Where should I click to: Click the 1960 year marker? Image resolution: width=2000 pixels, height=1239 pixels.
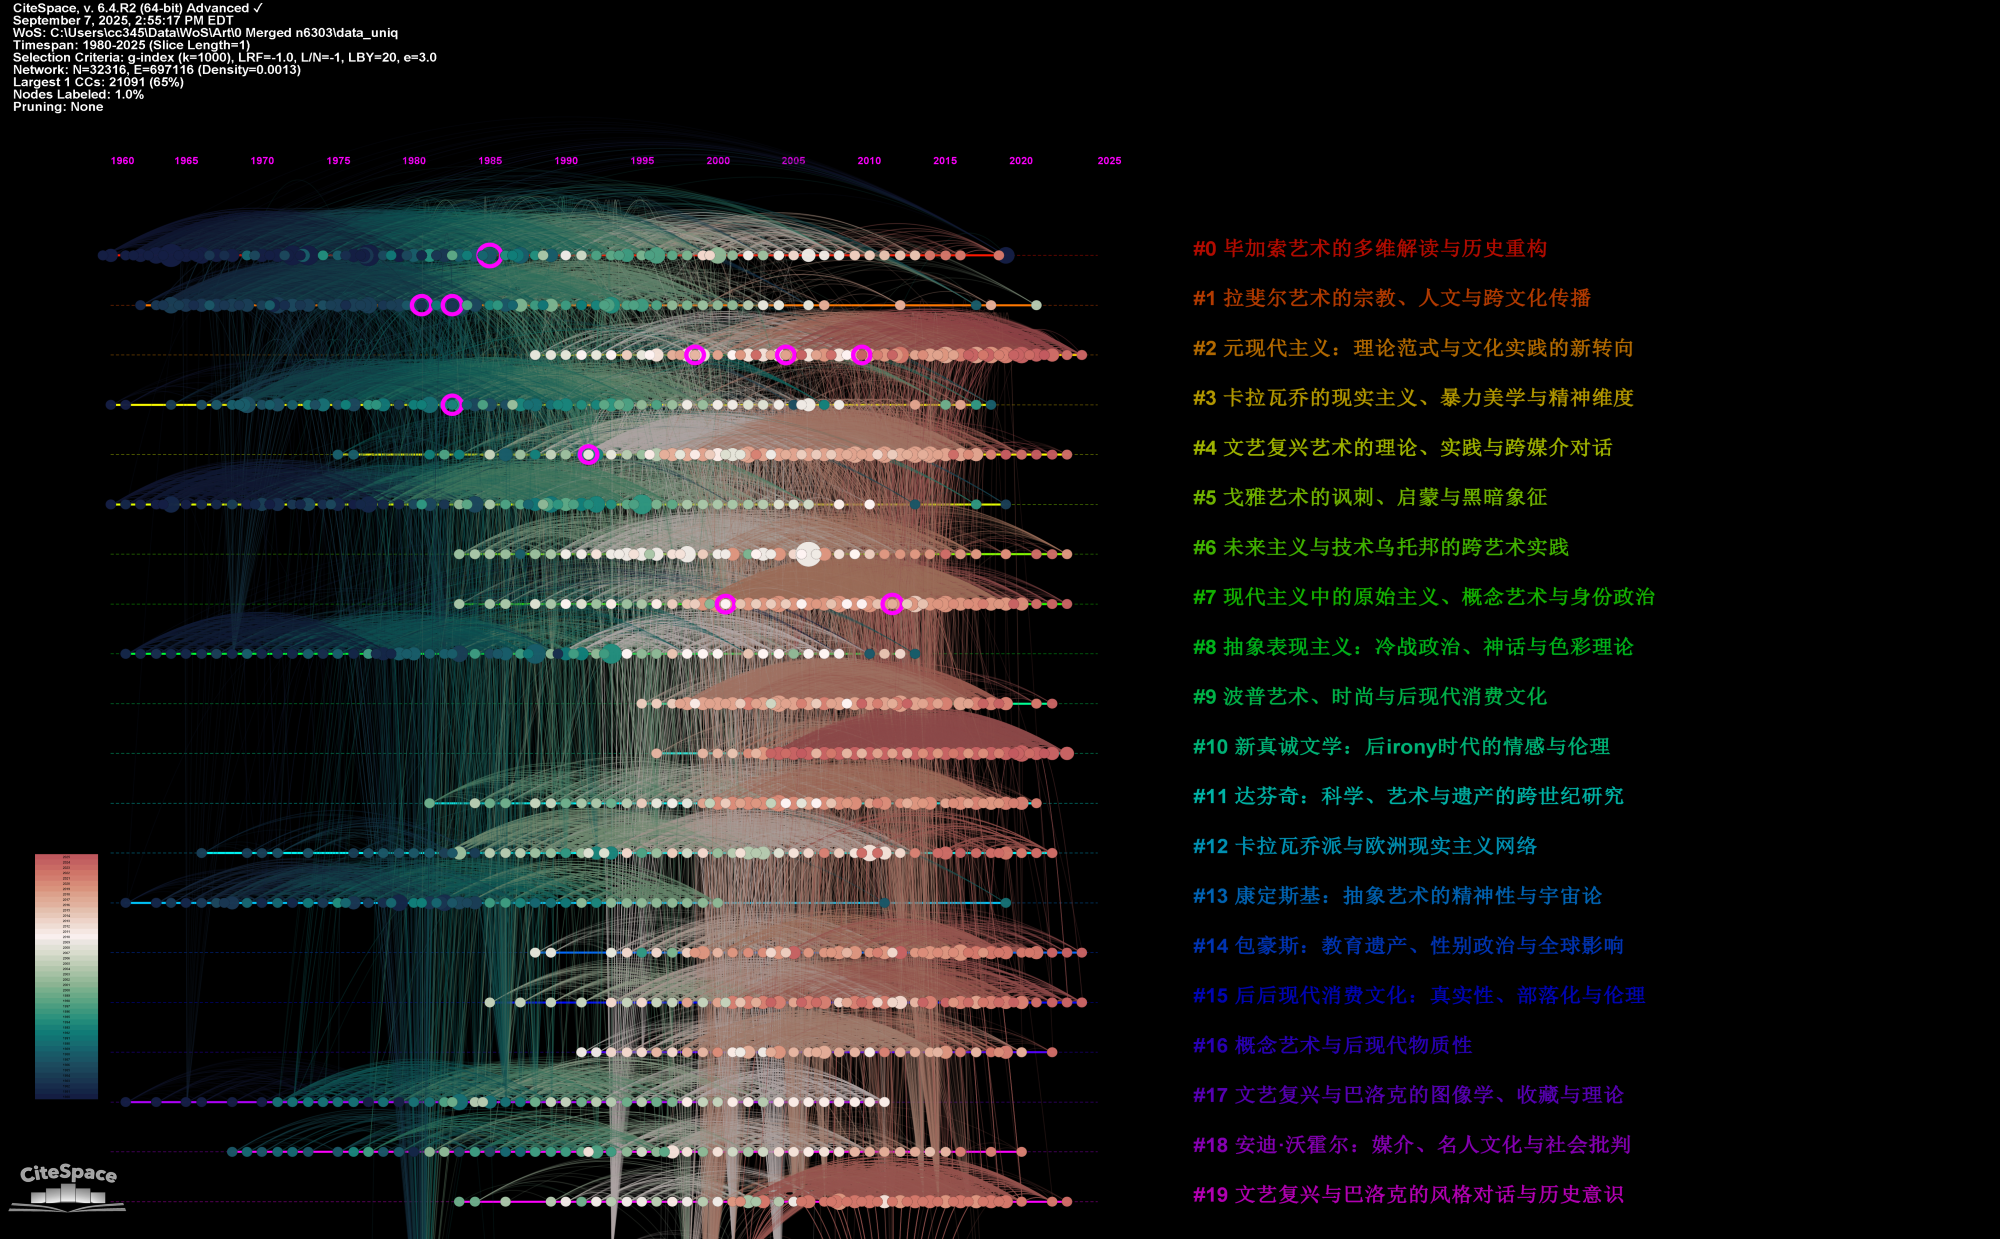pyautogui.click(x=122, y=161)
